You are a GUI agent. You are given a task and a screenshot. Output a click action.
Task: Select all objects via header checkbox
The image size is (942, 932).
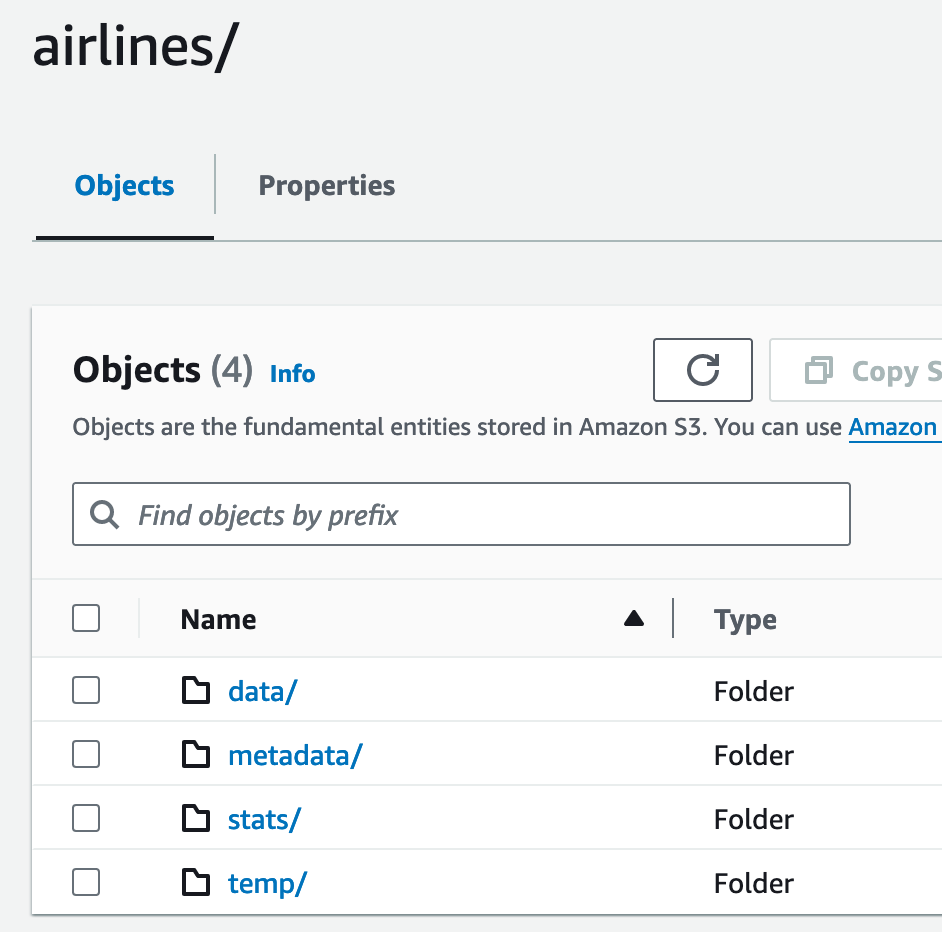[85, 618]
